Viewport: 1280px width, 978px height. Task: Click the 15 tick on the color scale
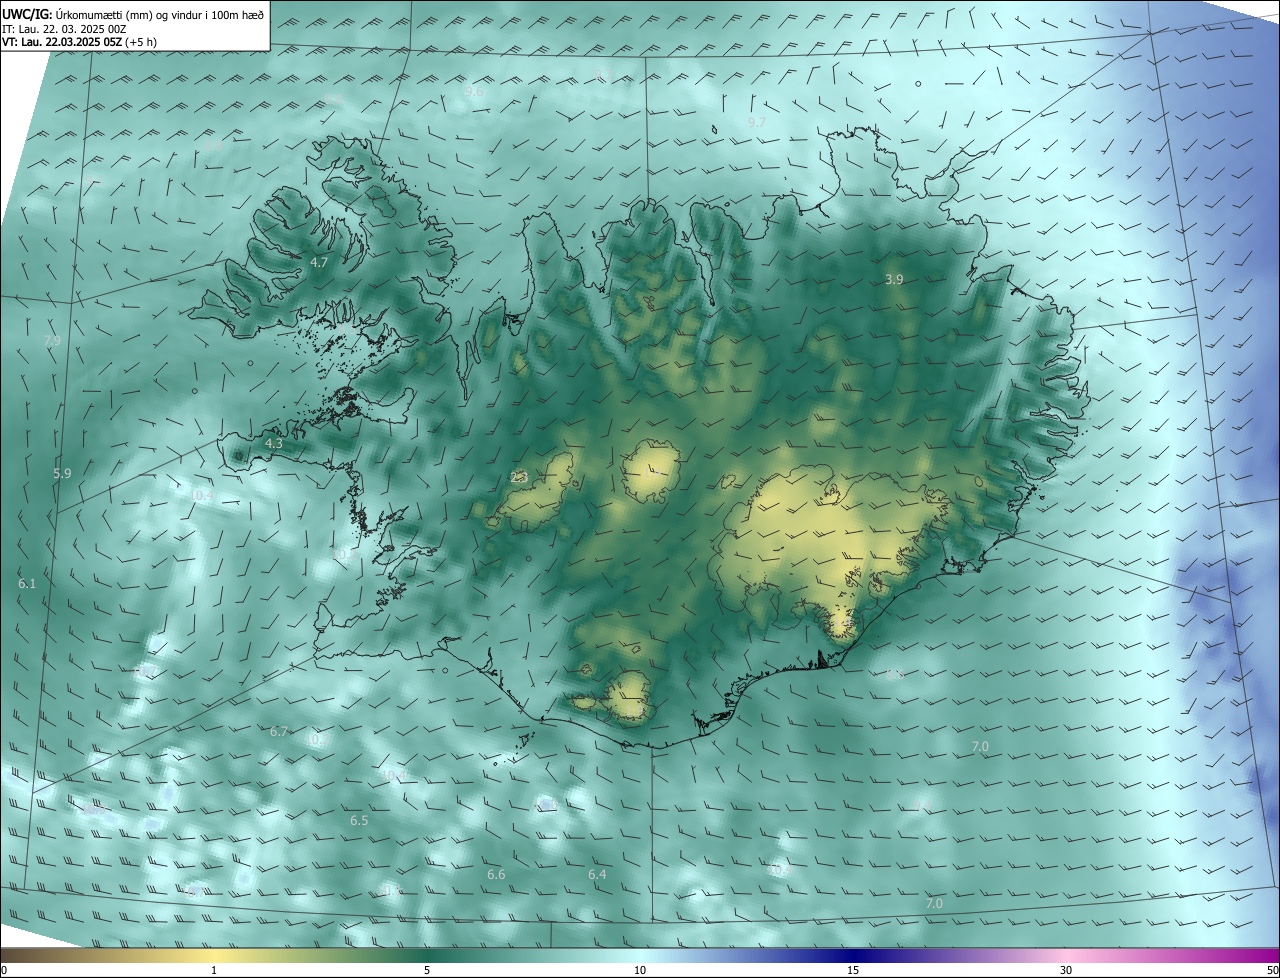coord(853,970)
